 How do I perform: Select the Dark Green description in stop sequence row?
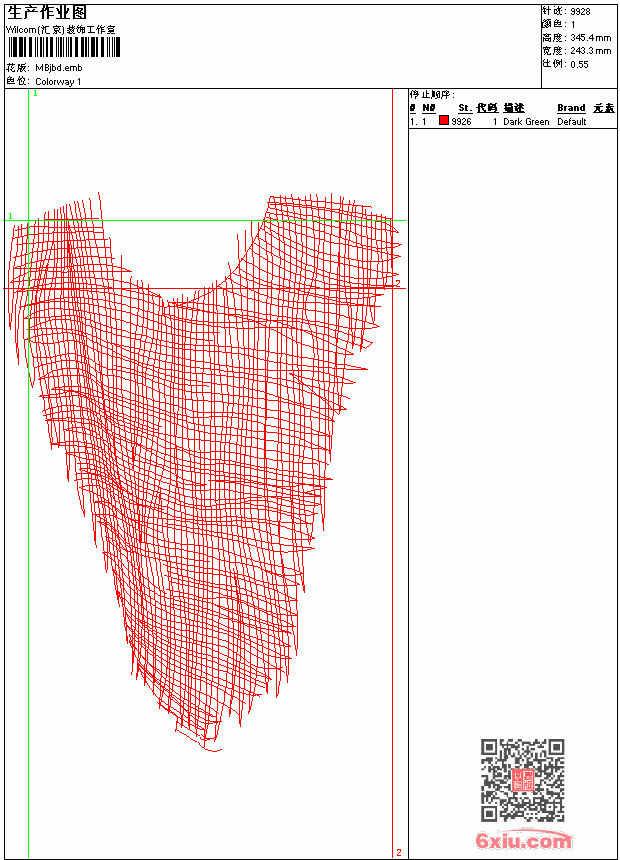point(526,122)
